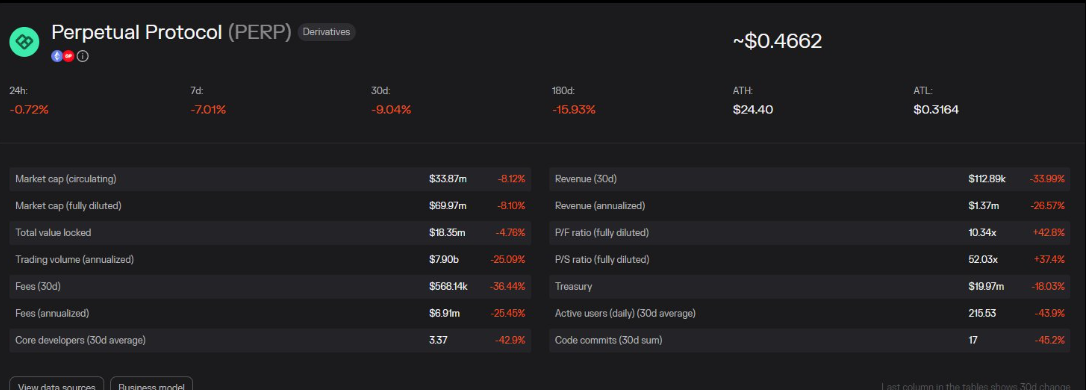Select the Code commits (30d sum) row
The image size is (1086, 390).
click(x=810, y=340)
